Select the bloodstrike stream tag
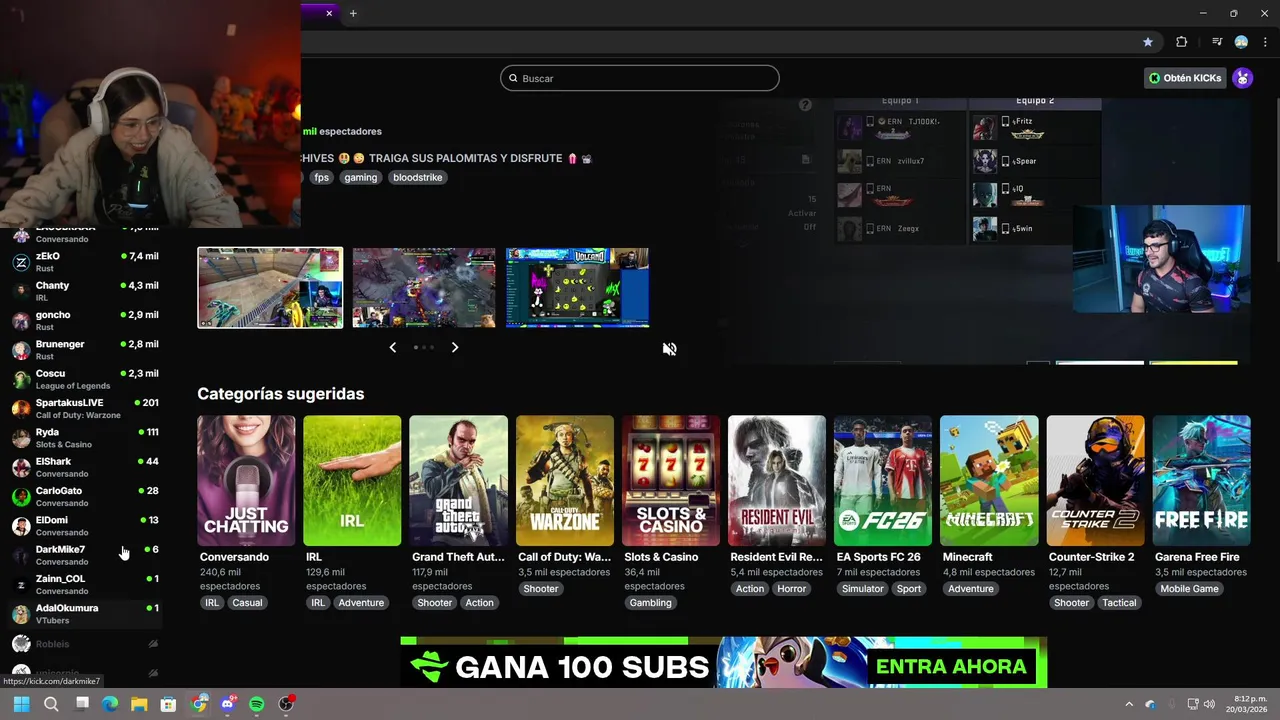 pos(418,177)
